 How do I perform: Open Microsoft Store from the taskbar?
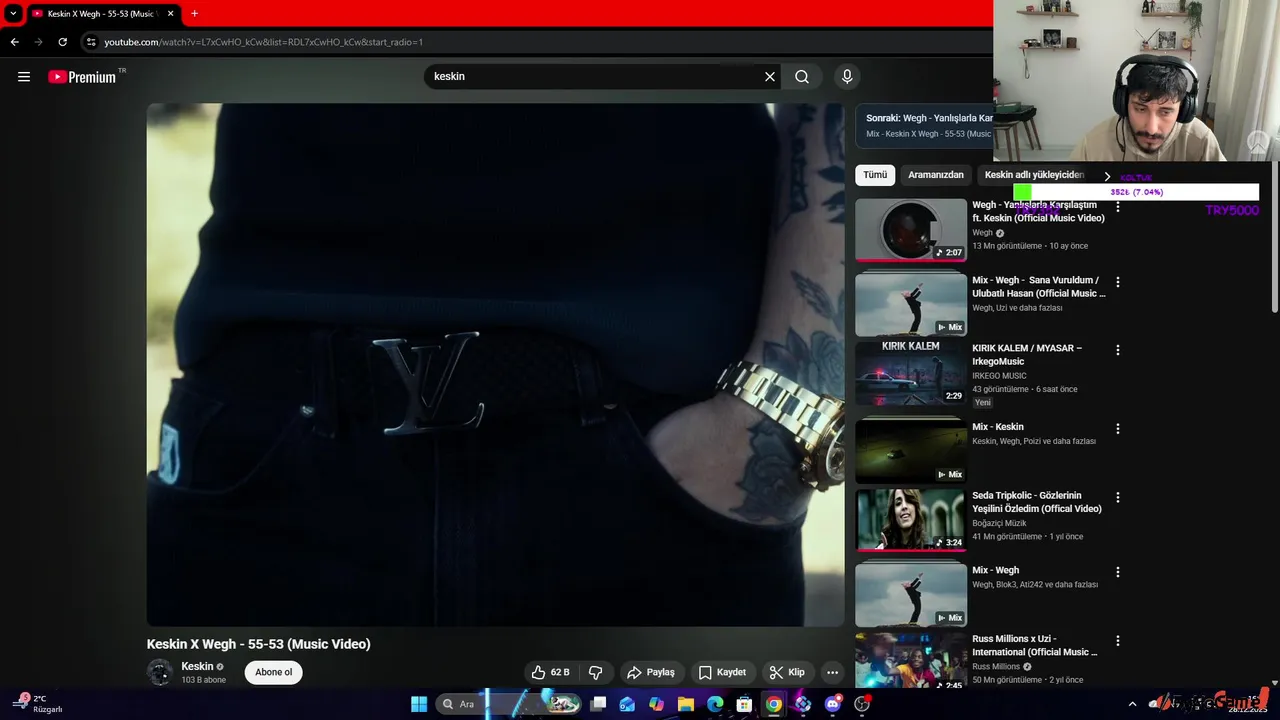pyautogui.click(x=744, y=704)
